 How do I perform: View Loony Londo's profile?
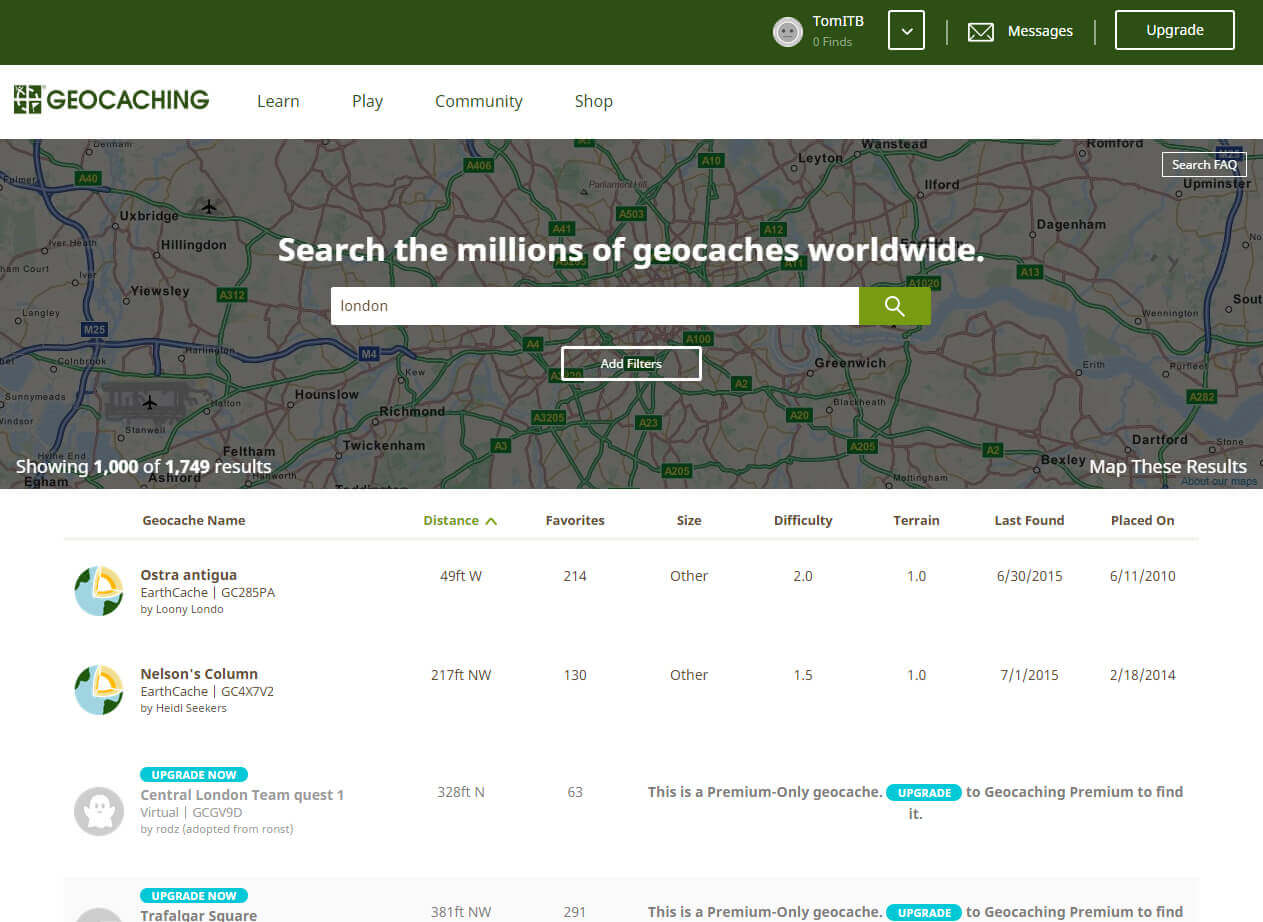click(186, 608)
